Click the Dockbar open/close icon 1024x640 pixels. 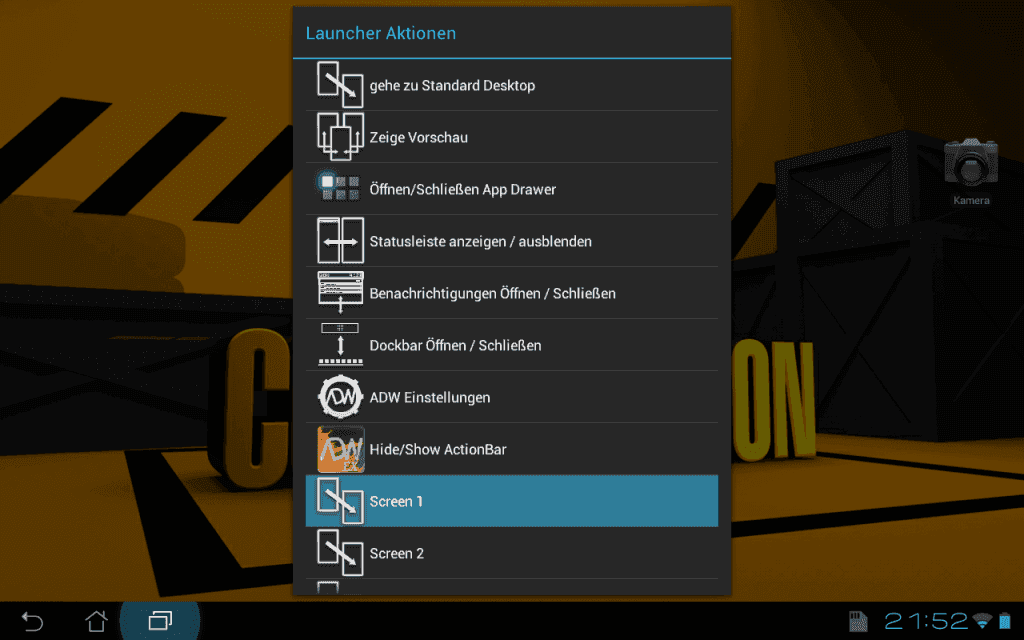pos(340,345)
